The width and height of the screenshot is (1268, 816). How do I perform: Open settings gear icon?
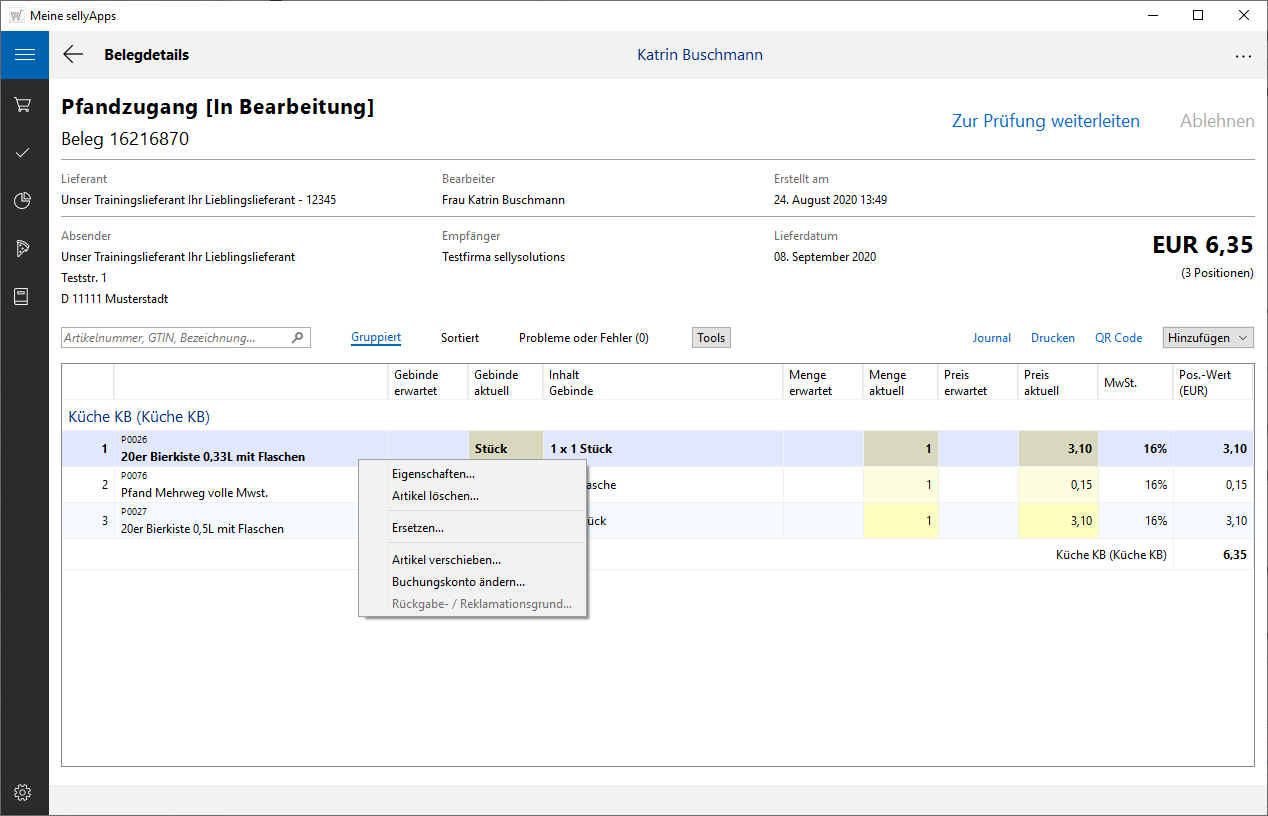pyautogui.click(x=23, y=793)
